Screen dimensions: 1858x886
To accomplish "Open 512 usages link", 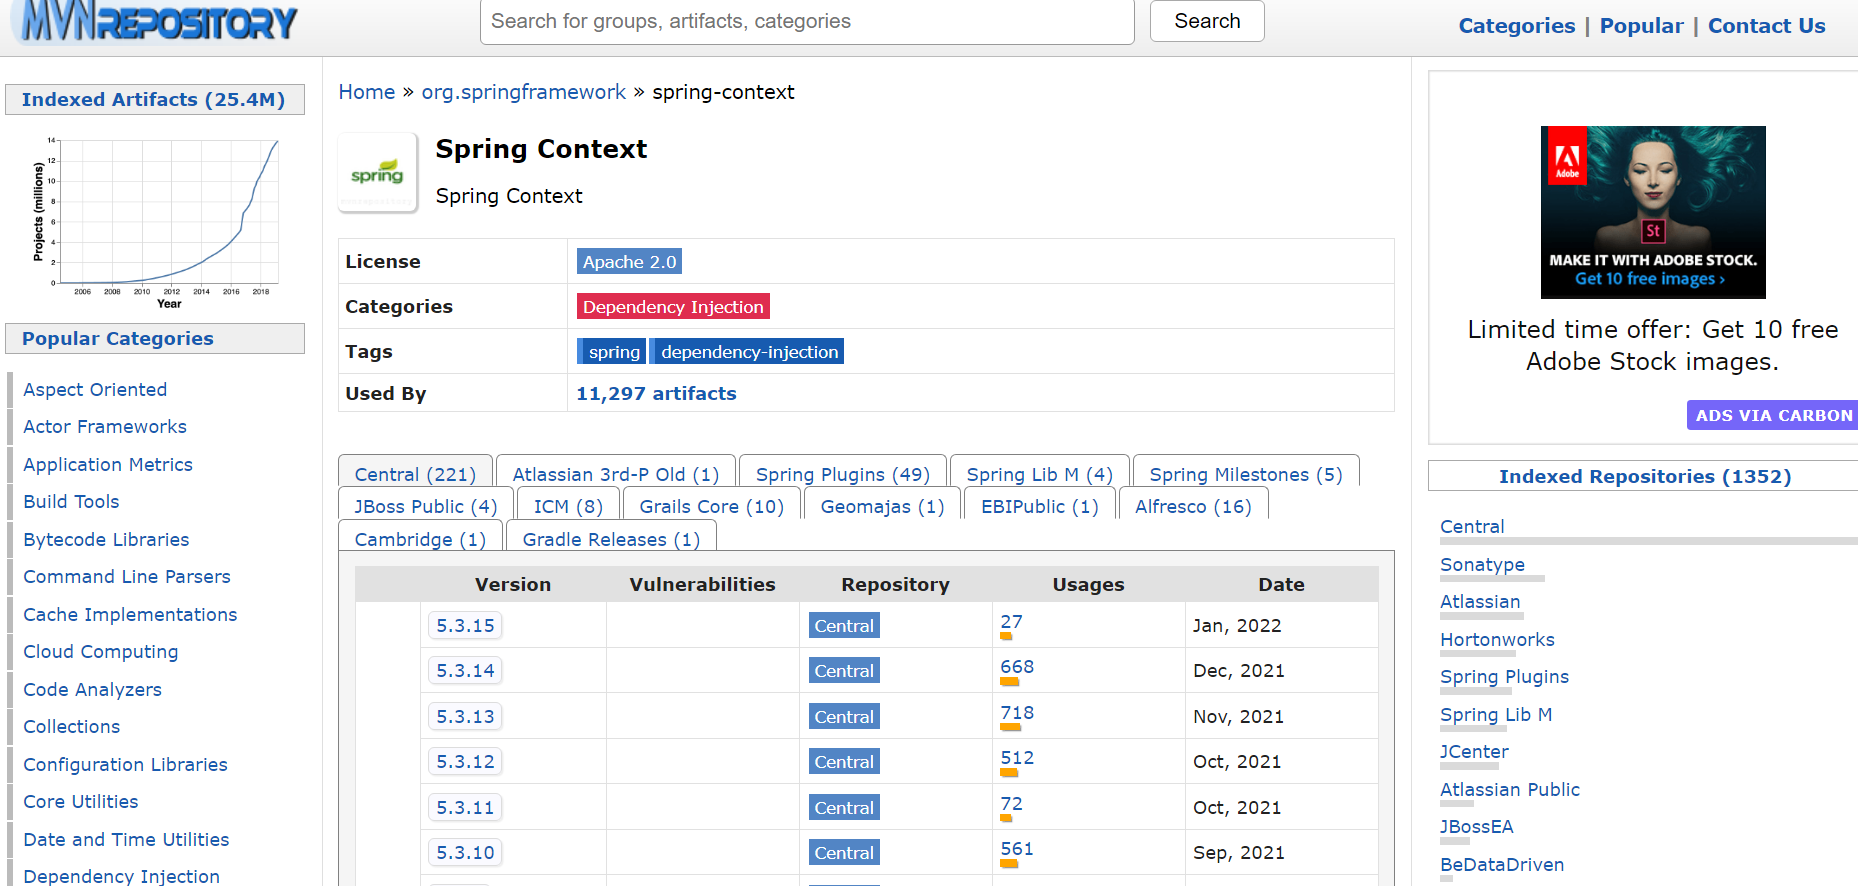I will (x=1017, y=758).
